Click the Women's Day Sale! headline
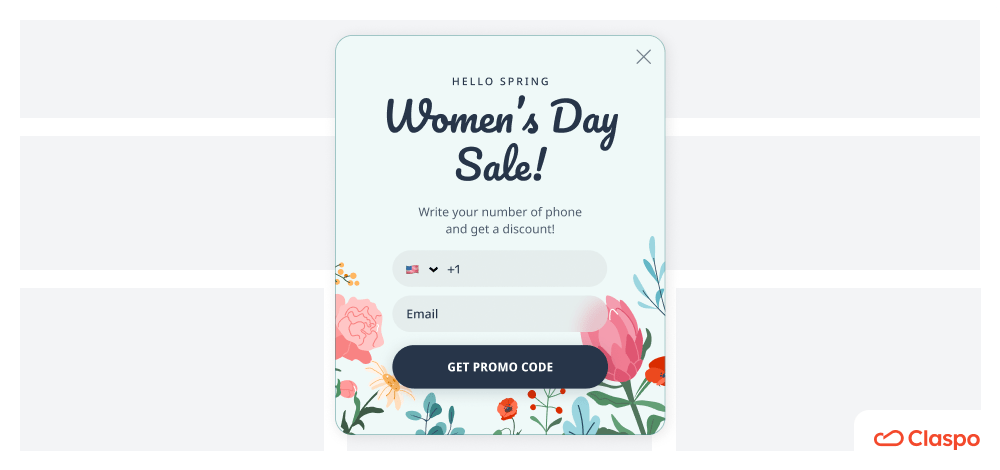This screenshot has height=470, width=1000. pos(501,139)
